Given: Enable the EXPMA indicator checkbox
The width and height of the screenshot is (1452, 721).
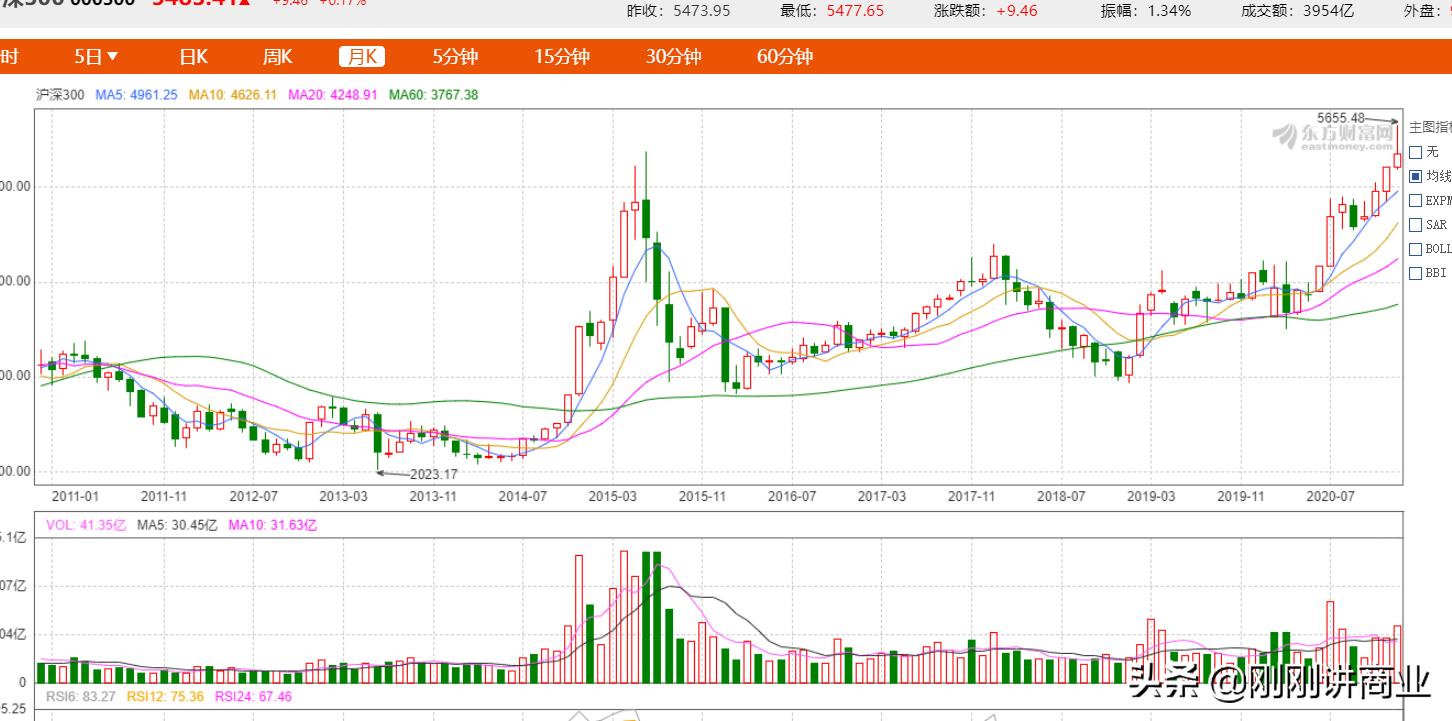Looking at the screenshot, I should pos(1415,201).
